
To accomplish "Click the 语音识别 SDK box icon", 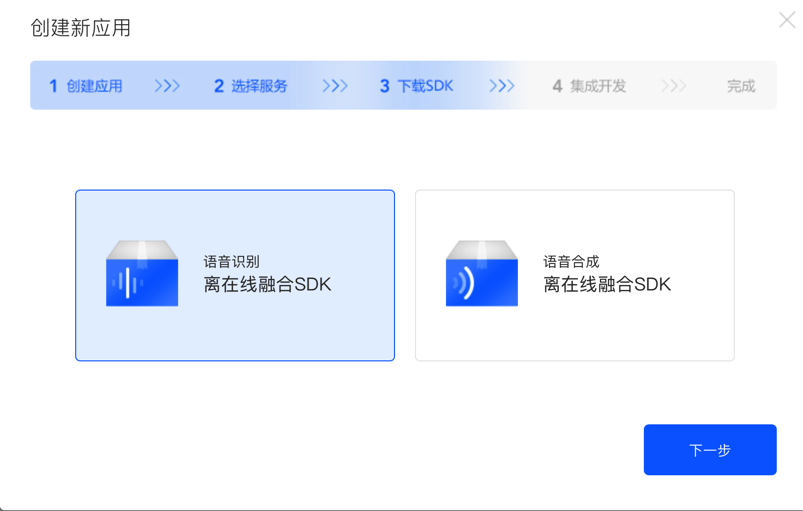I will (x=142, y=273).
